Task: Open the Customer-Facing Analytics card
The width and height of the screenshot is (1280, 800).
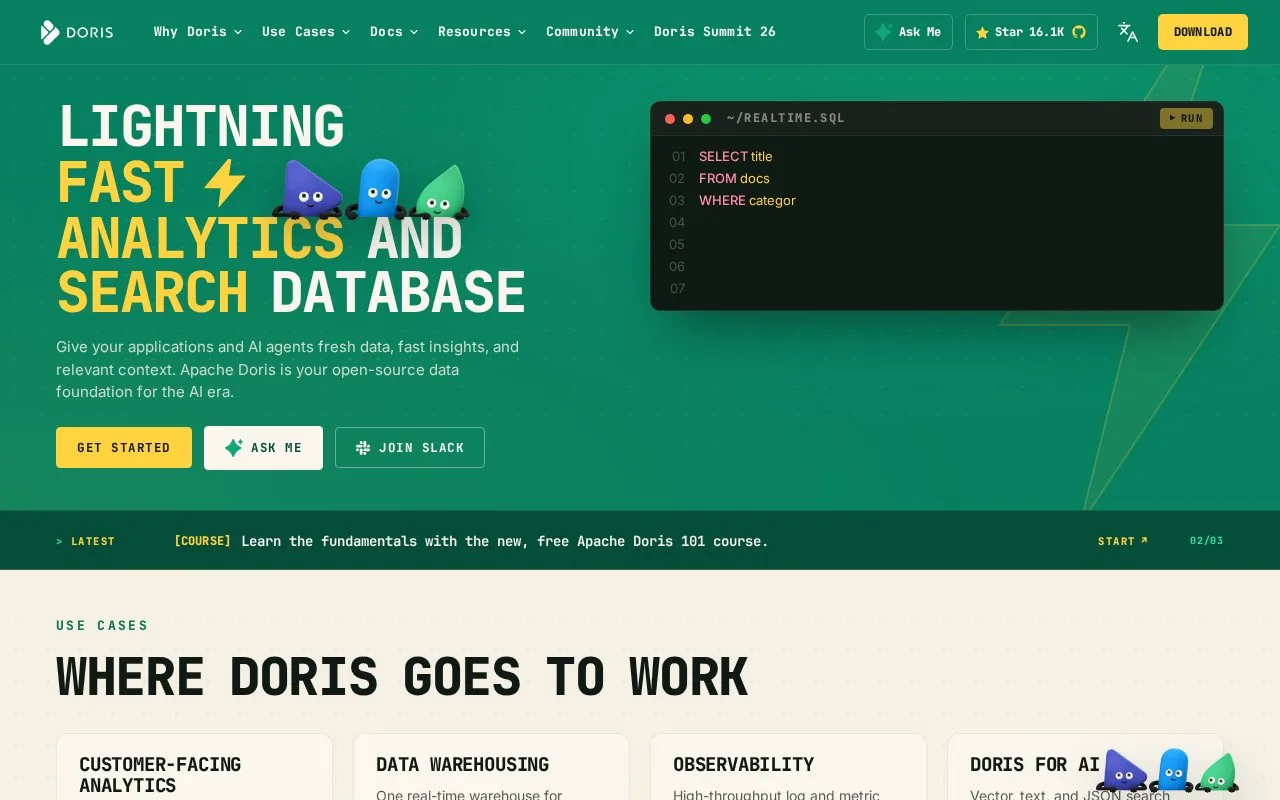Action: coord(194,768)
